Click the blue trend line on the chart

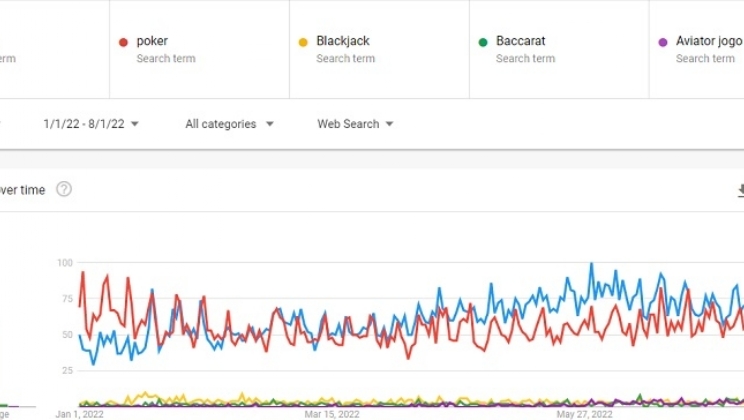pyautogui.click(x=591, y=265)
